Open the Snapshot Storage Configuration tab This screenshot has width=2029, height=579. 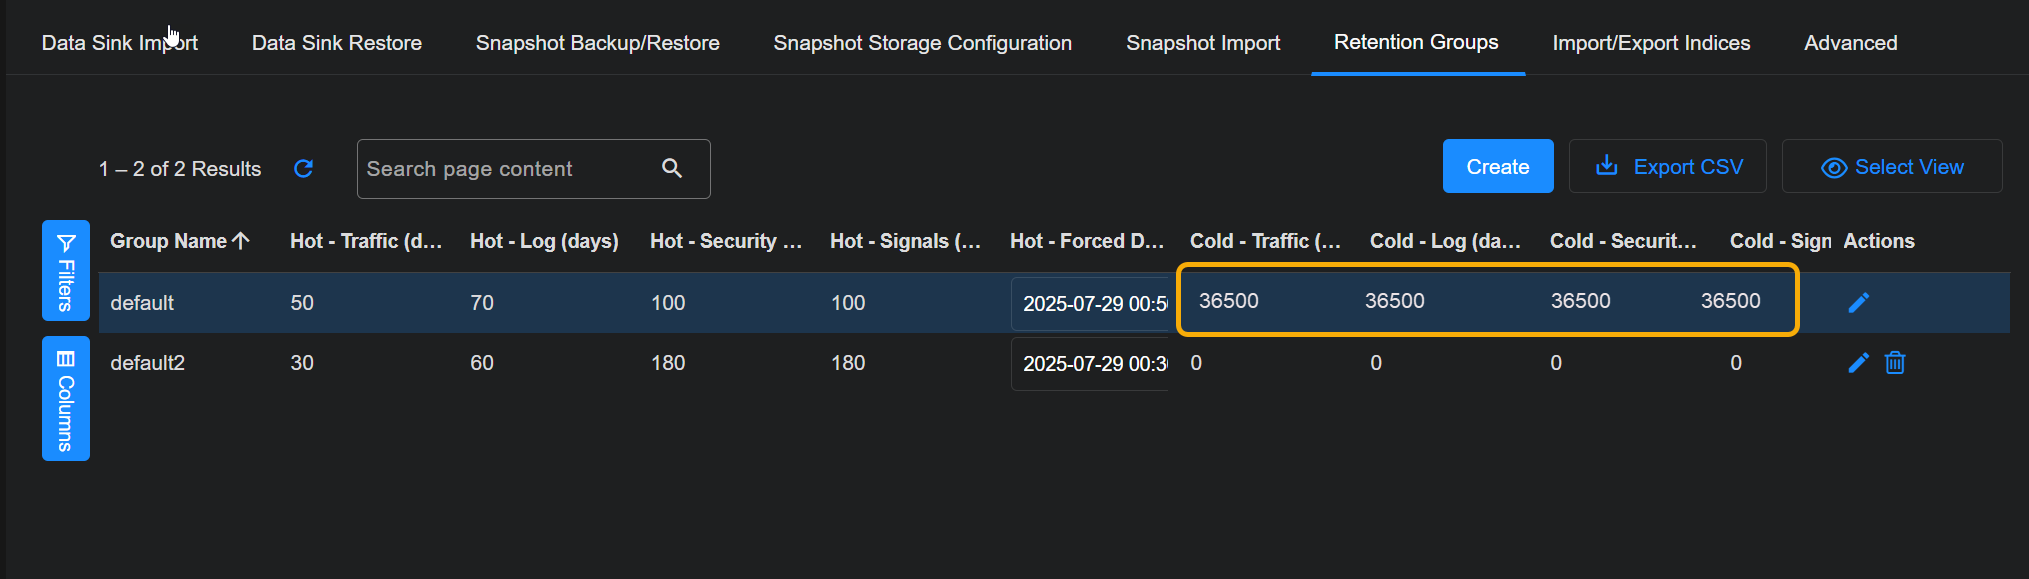click(x=922, y=43)
